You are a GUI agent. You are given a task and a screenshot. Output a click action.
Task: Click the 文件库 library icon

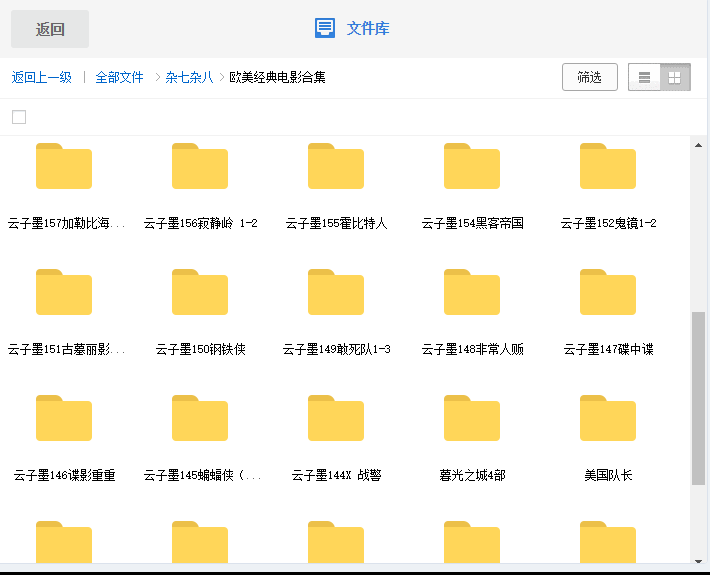coord(325,28)
